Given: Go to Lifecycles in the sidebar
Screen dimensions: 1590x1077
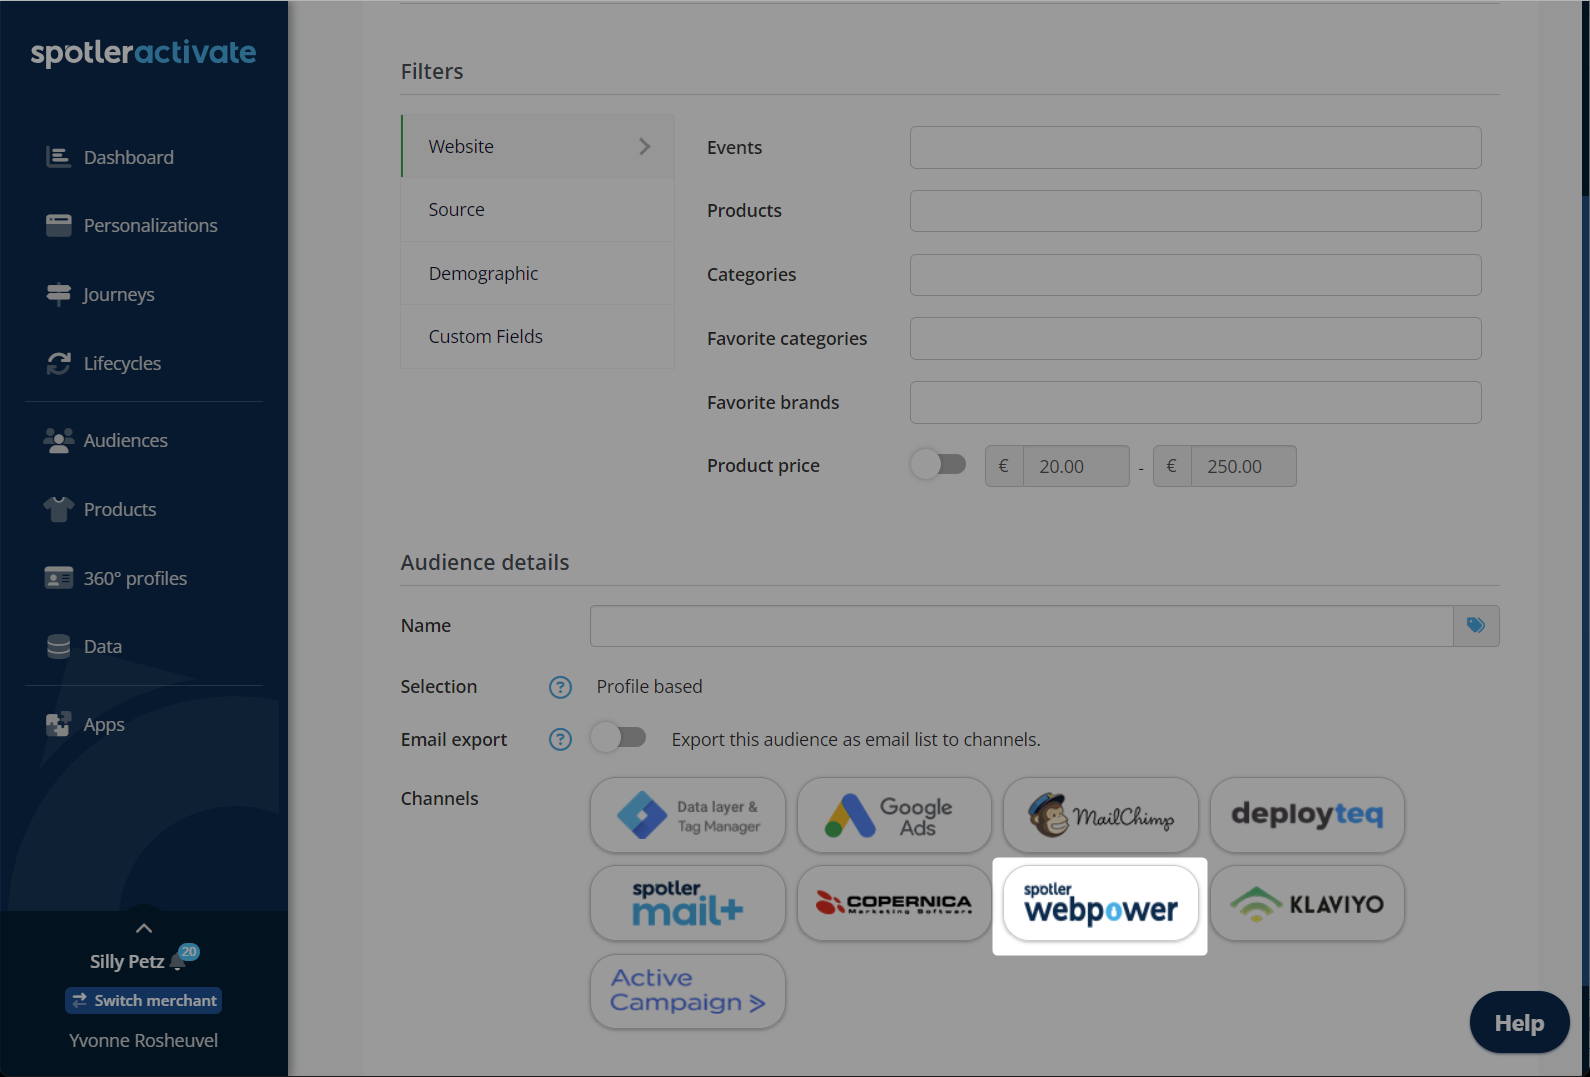Looking at the screenshot, I should (x=122, y=364).
